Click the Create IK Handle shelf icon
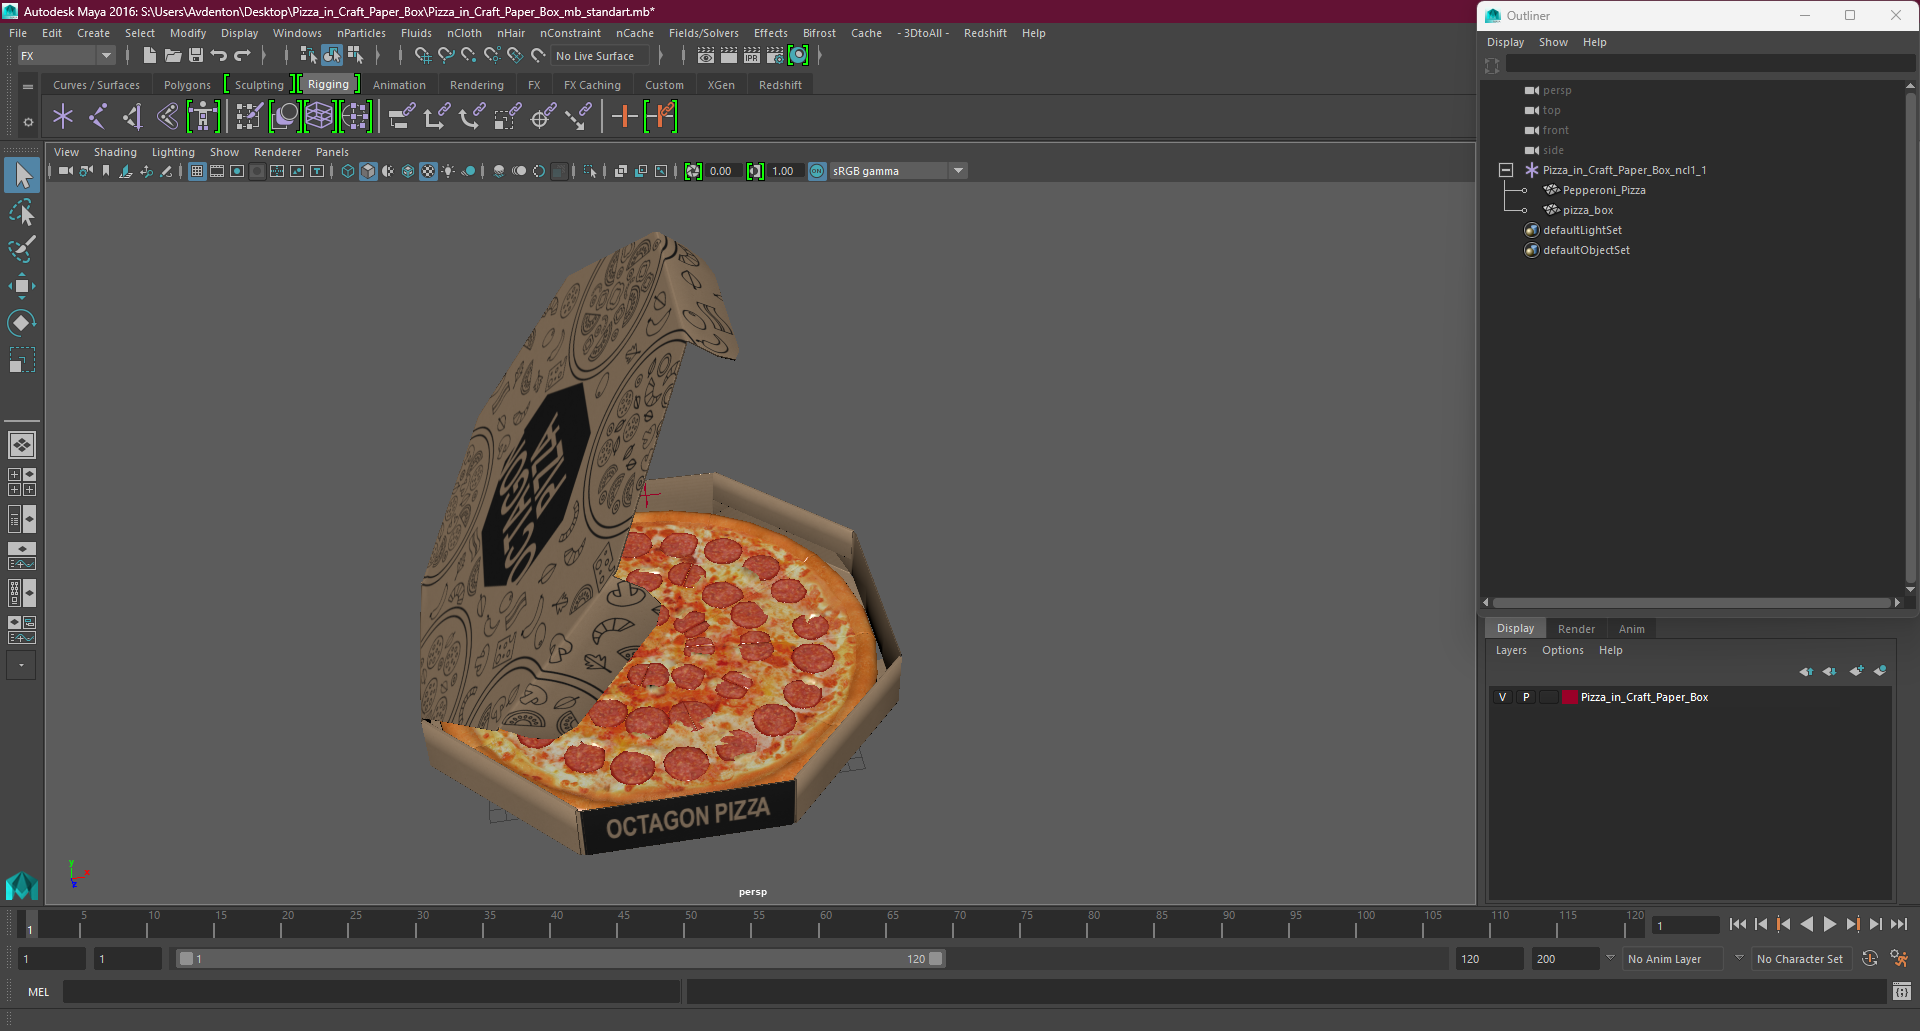The width and height of the screenshot is (1920, 1031). click(133, 117)
